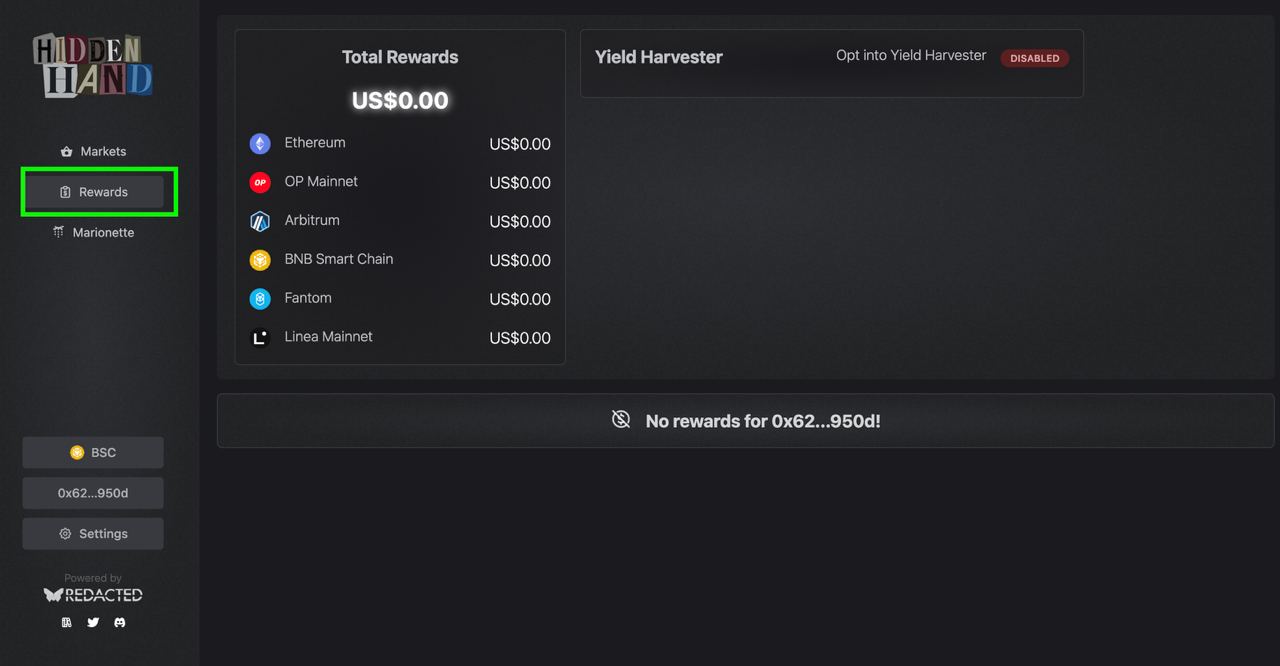This screenshot has height=666, width=1280.
Task: Open the docs book icon
Action: tap(67, 622)
